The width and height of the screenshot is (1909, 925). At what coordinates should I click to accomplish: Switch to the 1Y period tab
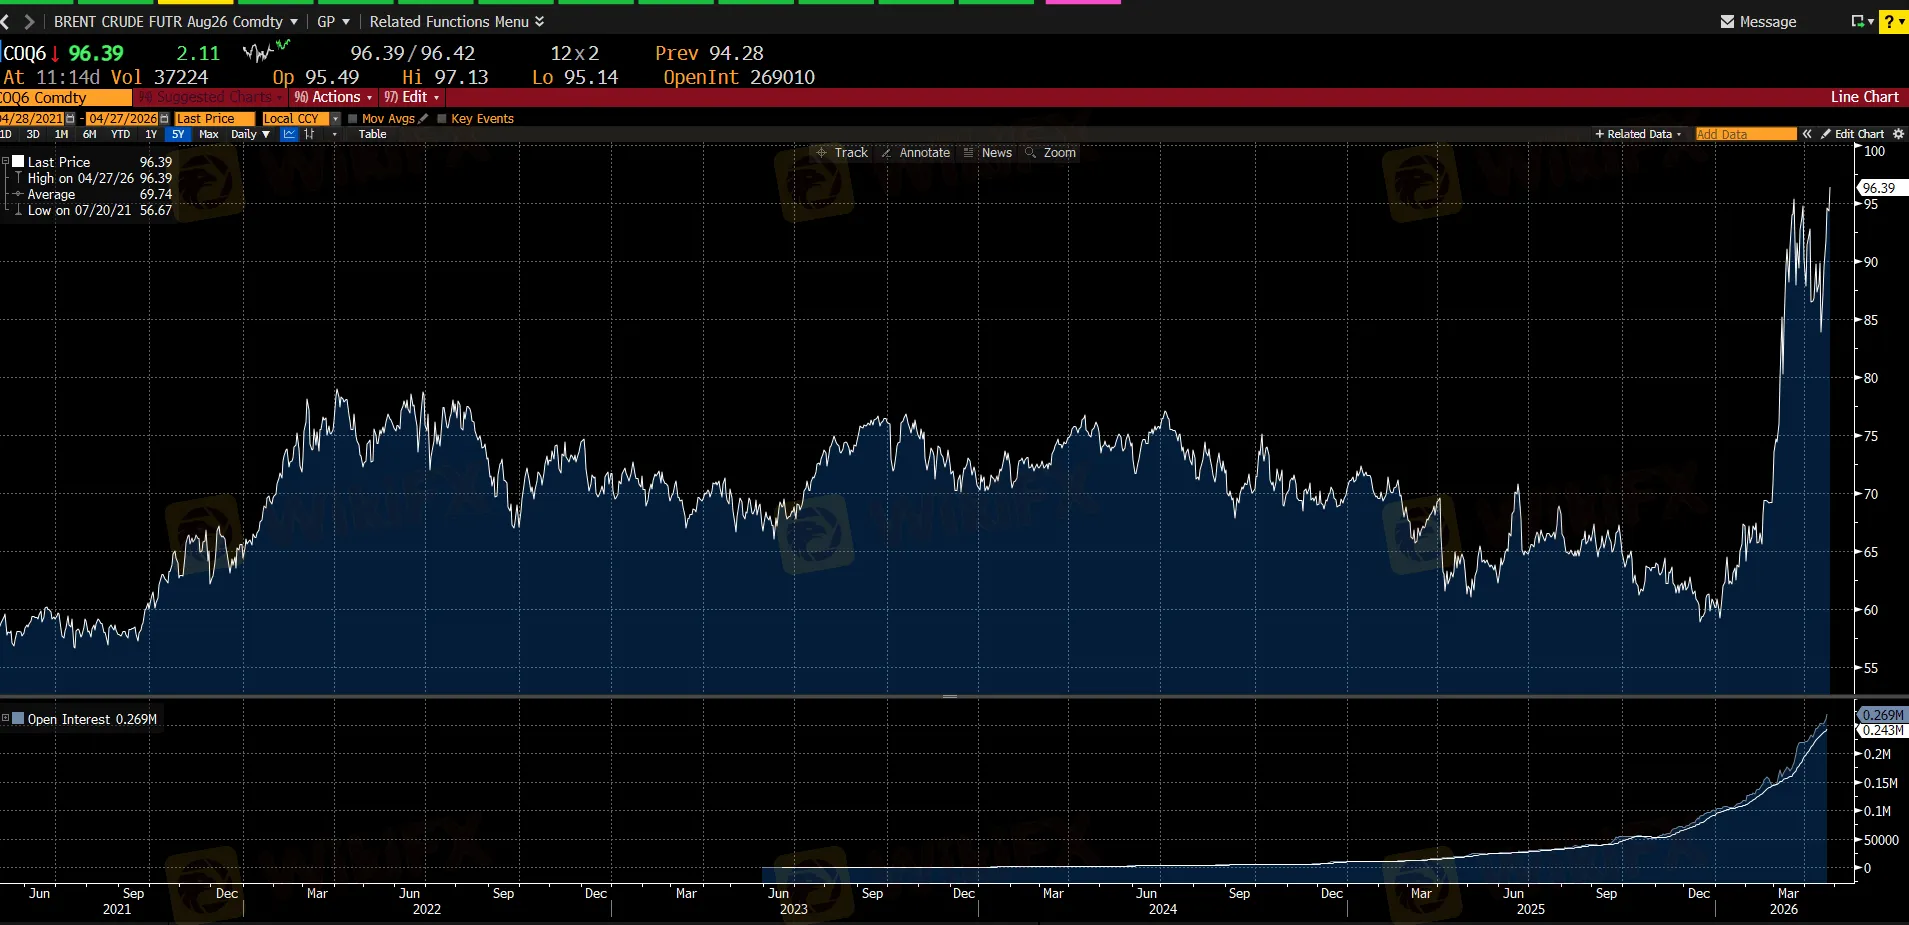coord(150,134)
